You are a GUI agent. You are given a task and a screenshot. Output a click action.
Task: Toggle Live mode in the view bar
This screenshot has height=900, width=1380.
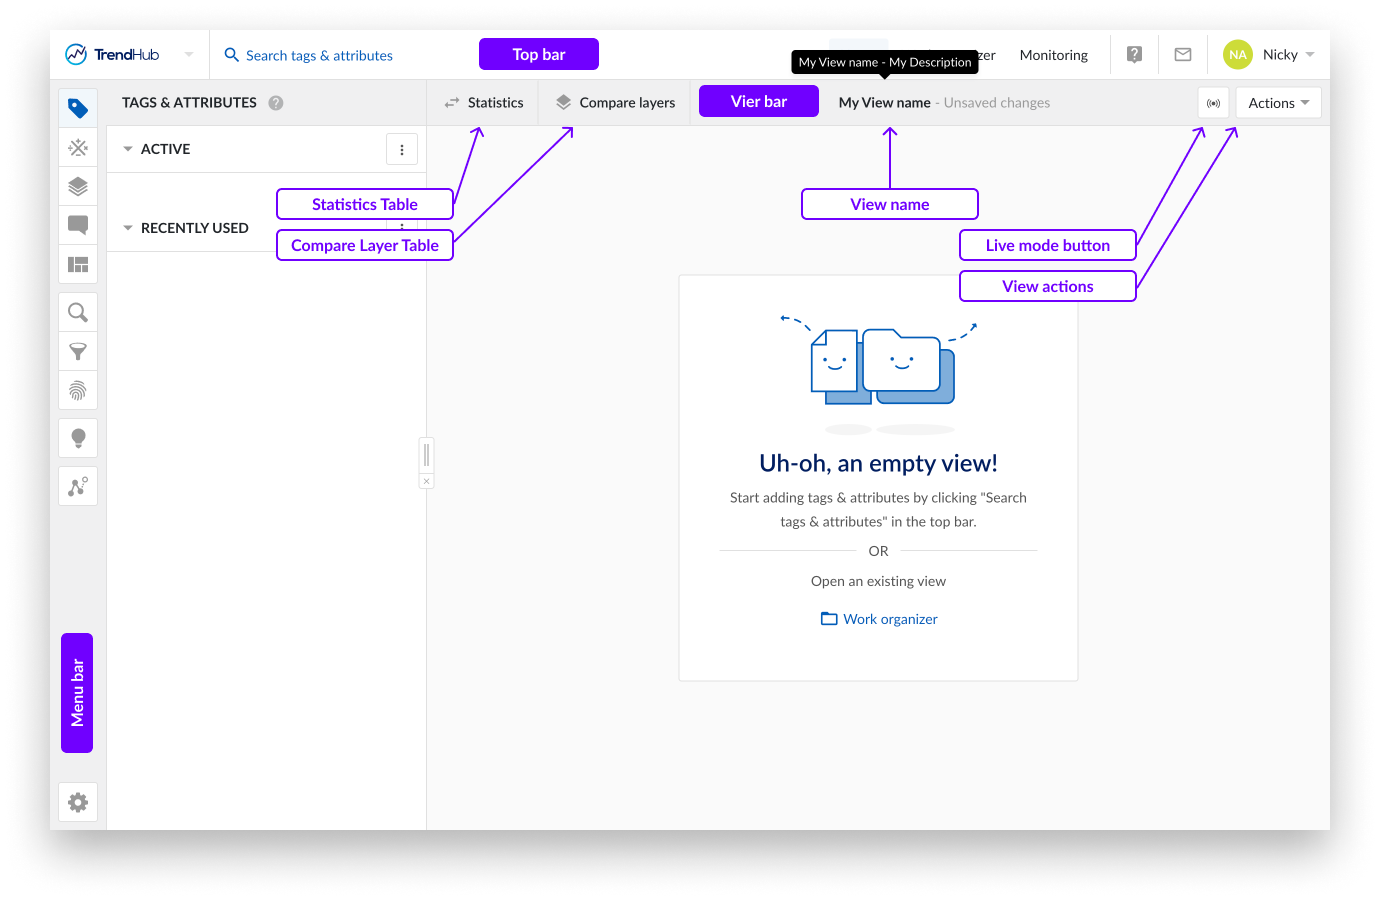[1213, 102]
